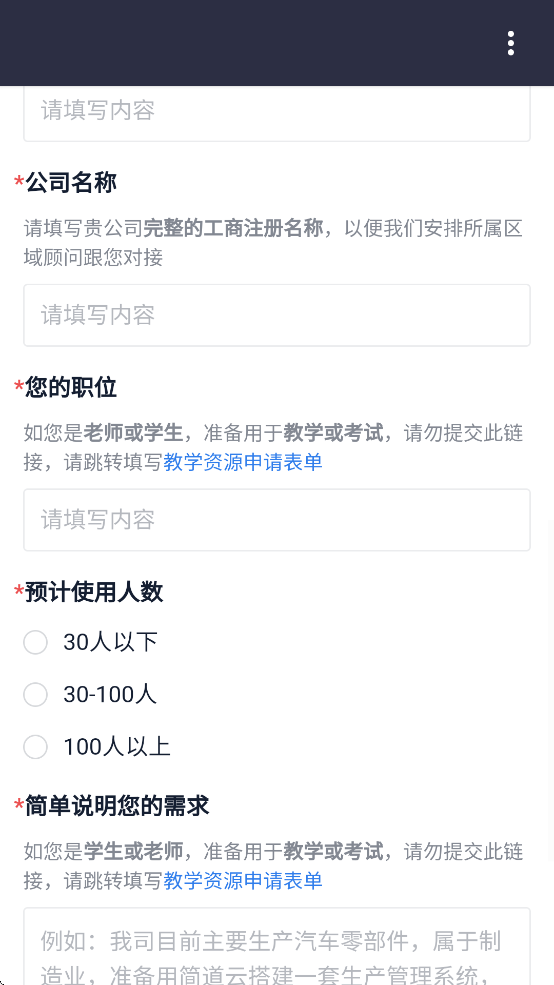Screen dimensions: 554x985
Task: Tap the 简单说明您的需求 field label
Action: [x=117, y=805]
